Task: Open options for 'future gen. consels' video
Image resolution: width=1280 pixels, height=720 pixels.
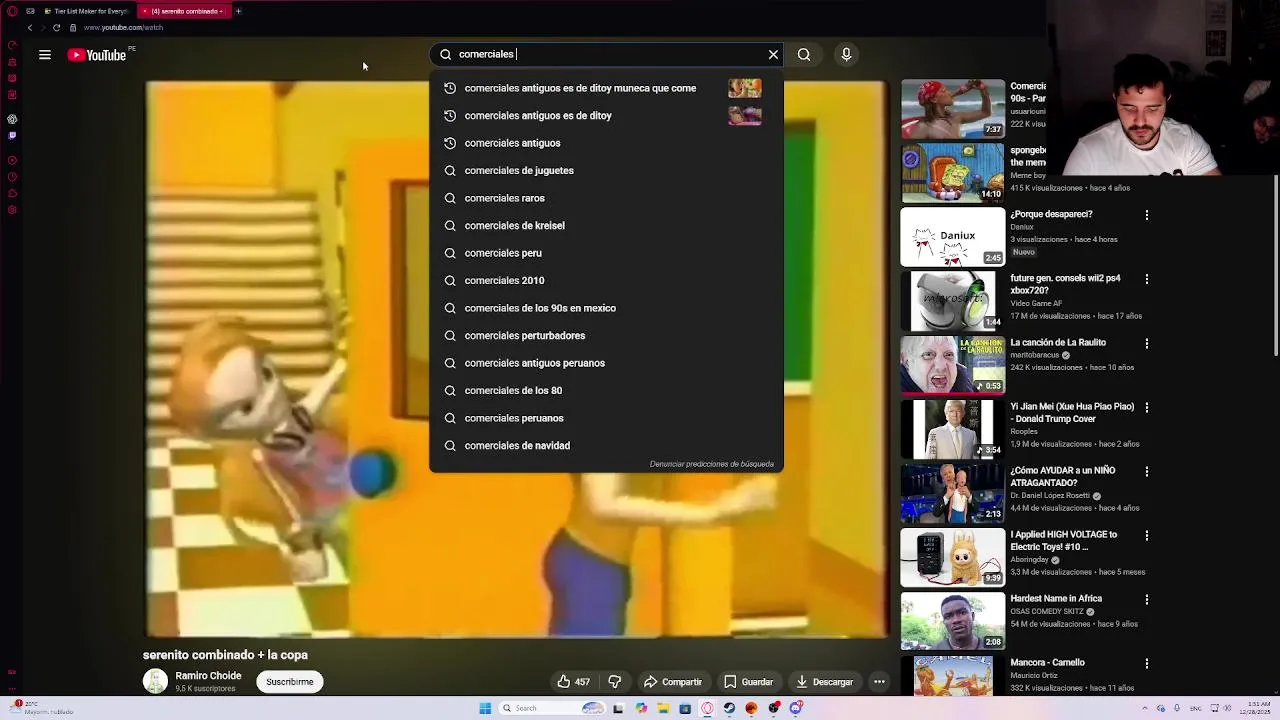Action: point(1147,279)
